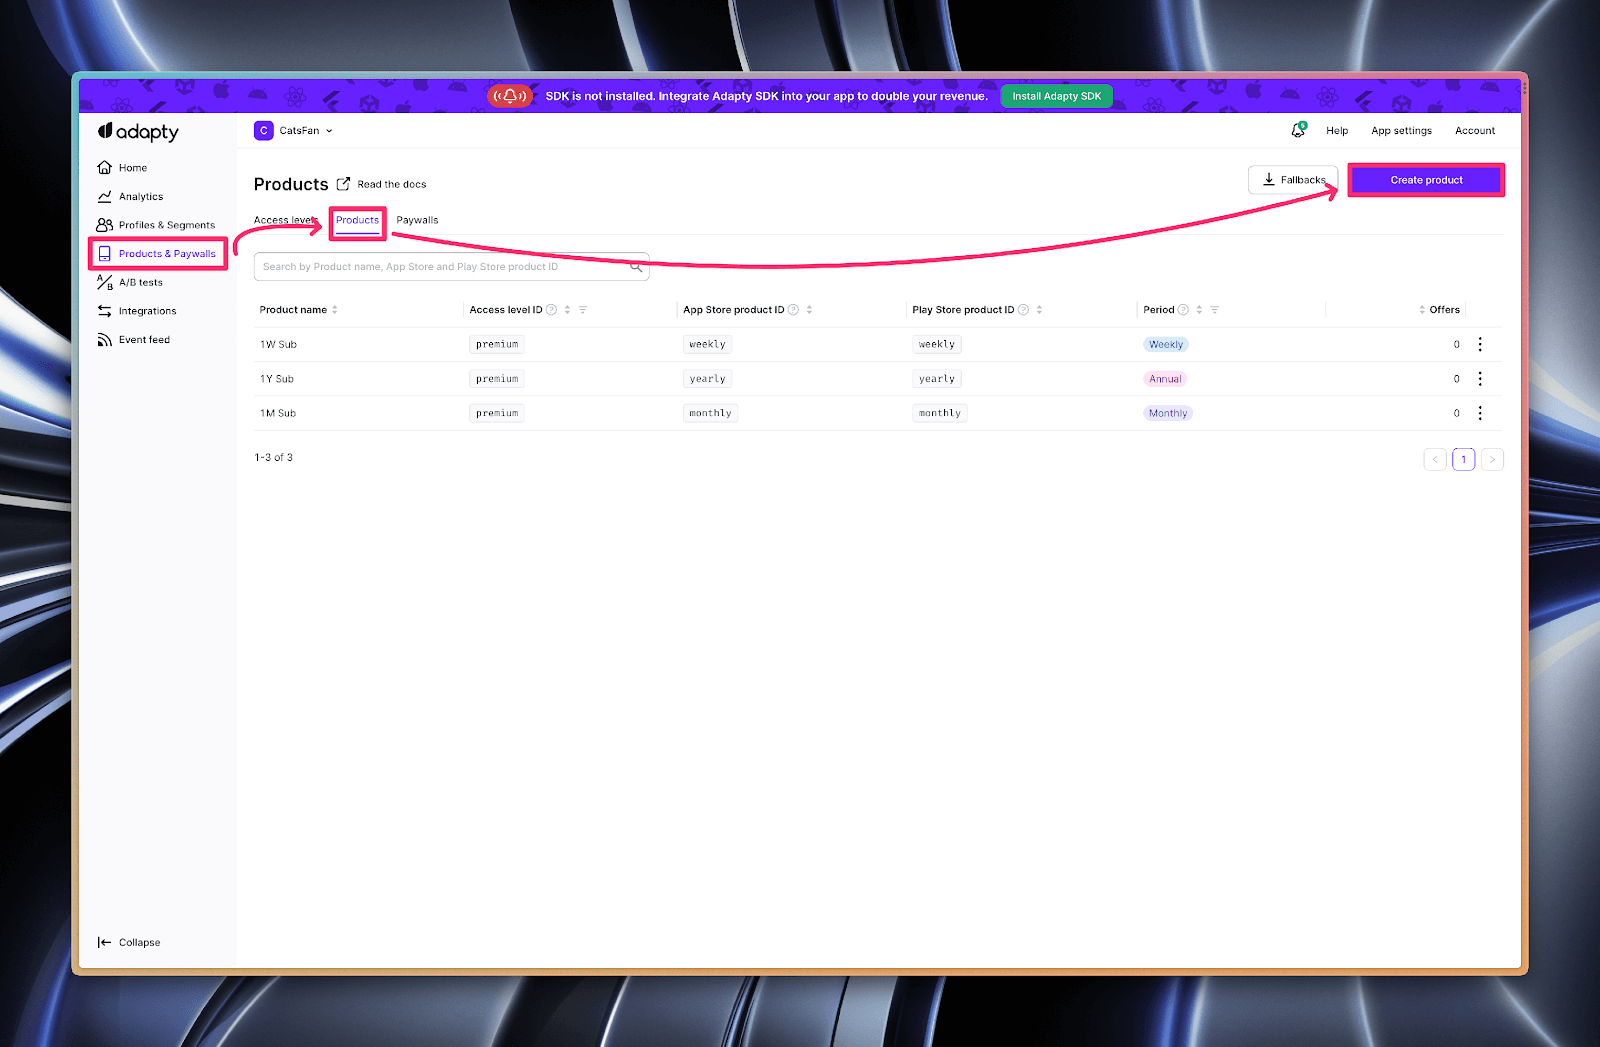The image size is (1600, 1047).
Task: Click the Create product button
Action: tap(1426, 180)
